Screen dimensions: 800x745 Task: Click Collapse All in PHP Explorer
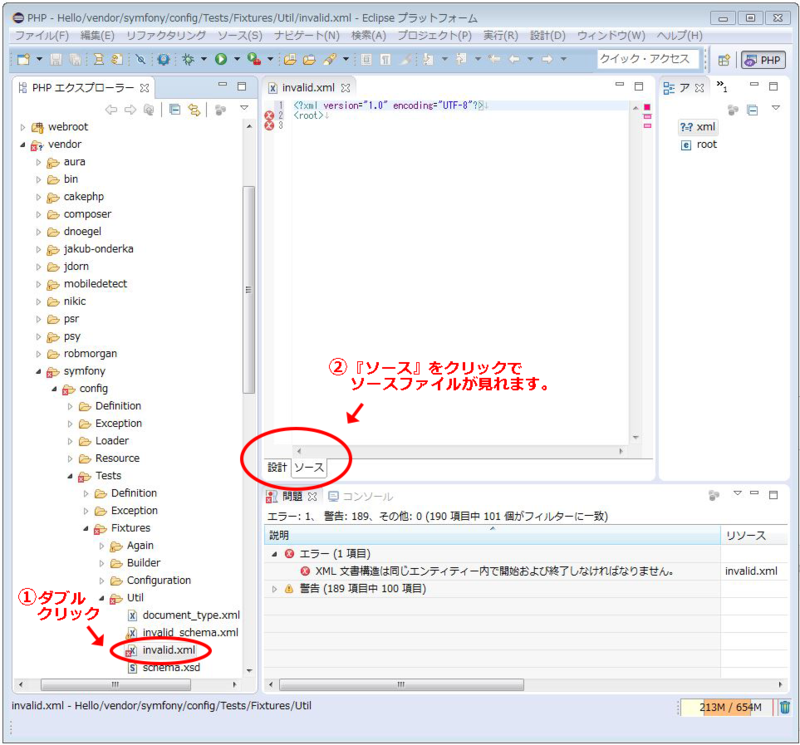pos(174,109)
